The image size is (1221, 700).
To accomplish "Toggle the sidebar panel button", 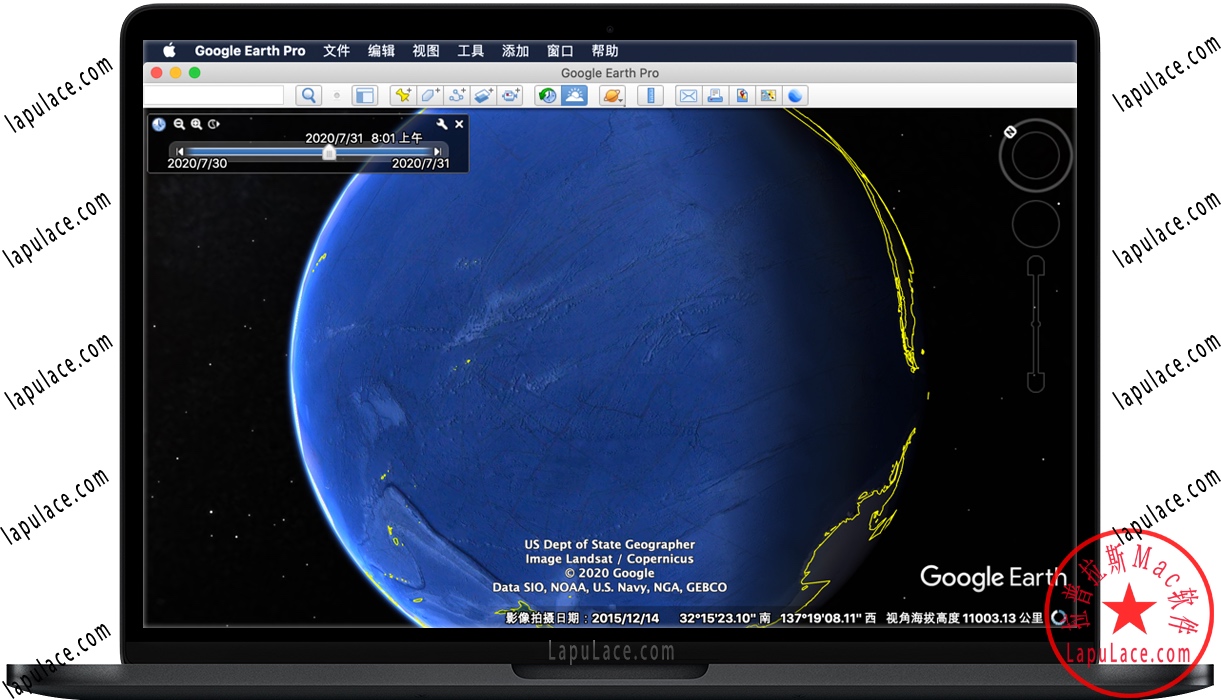I will (365, 96).
